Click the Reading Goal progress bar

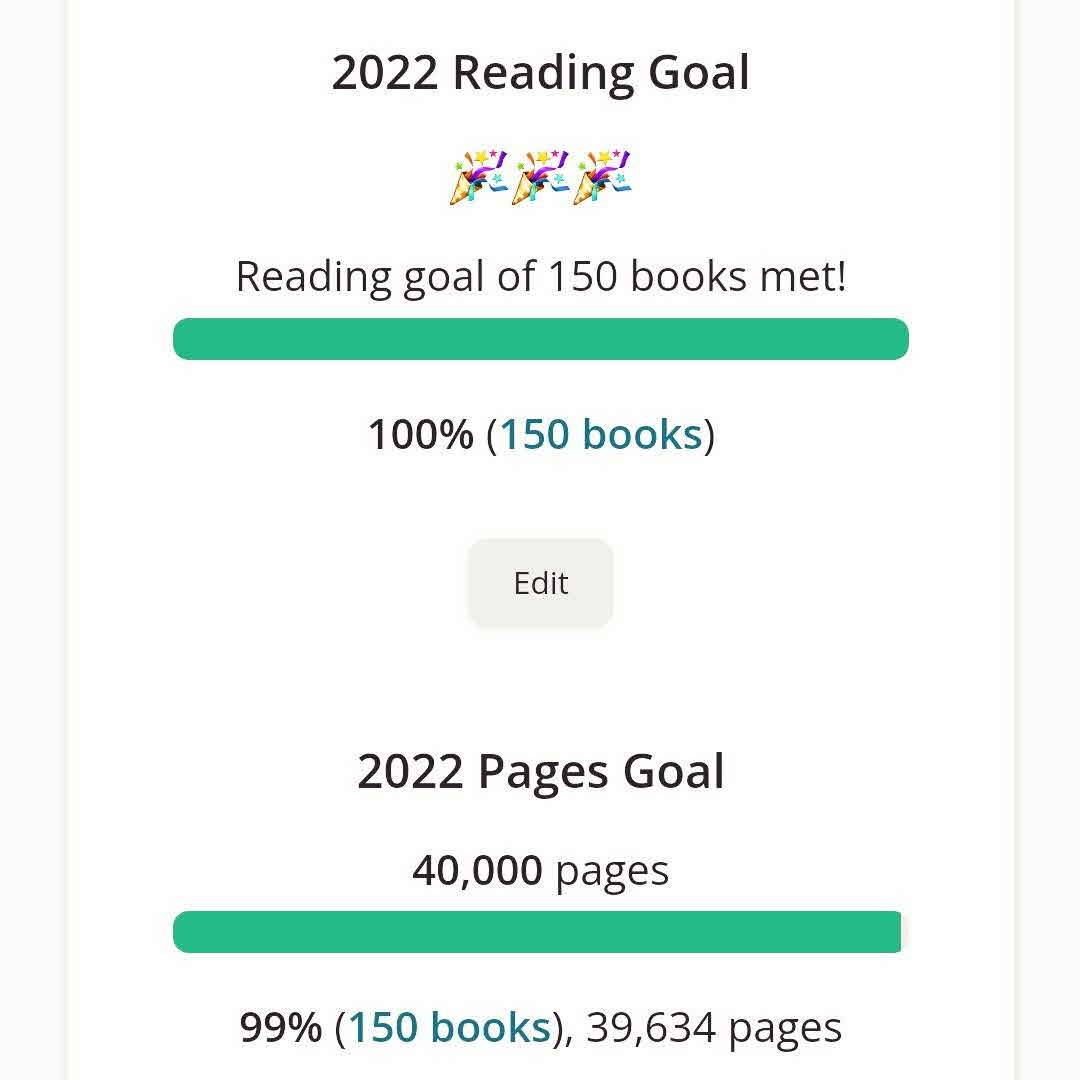[540, 339]
